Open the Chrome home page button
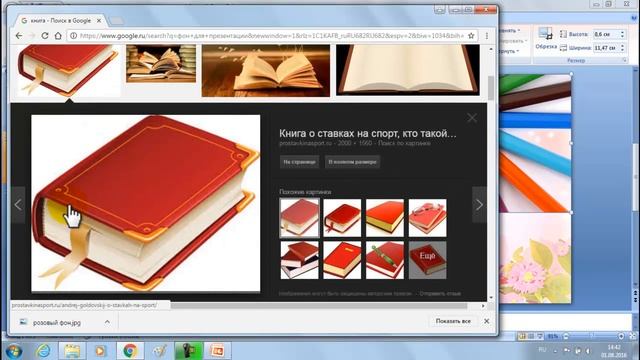The width and height of the screenshot is (640, 360). pyautogui.click(x=58, y=36)
